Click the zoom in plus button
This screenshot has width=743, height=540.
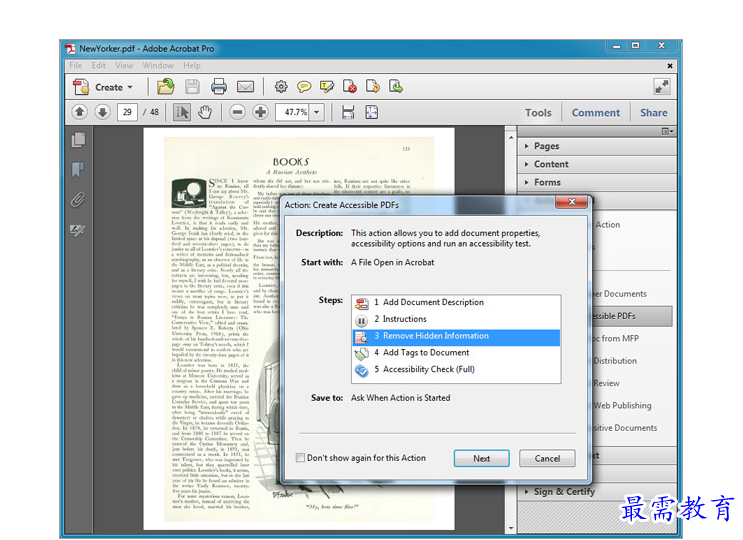click(260, 112)
